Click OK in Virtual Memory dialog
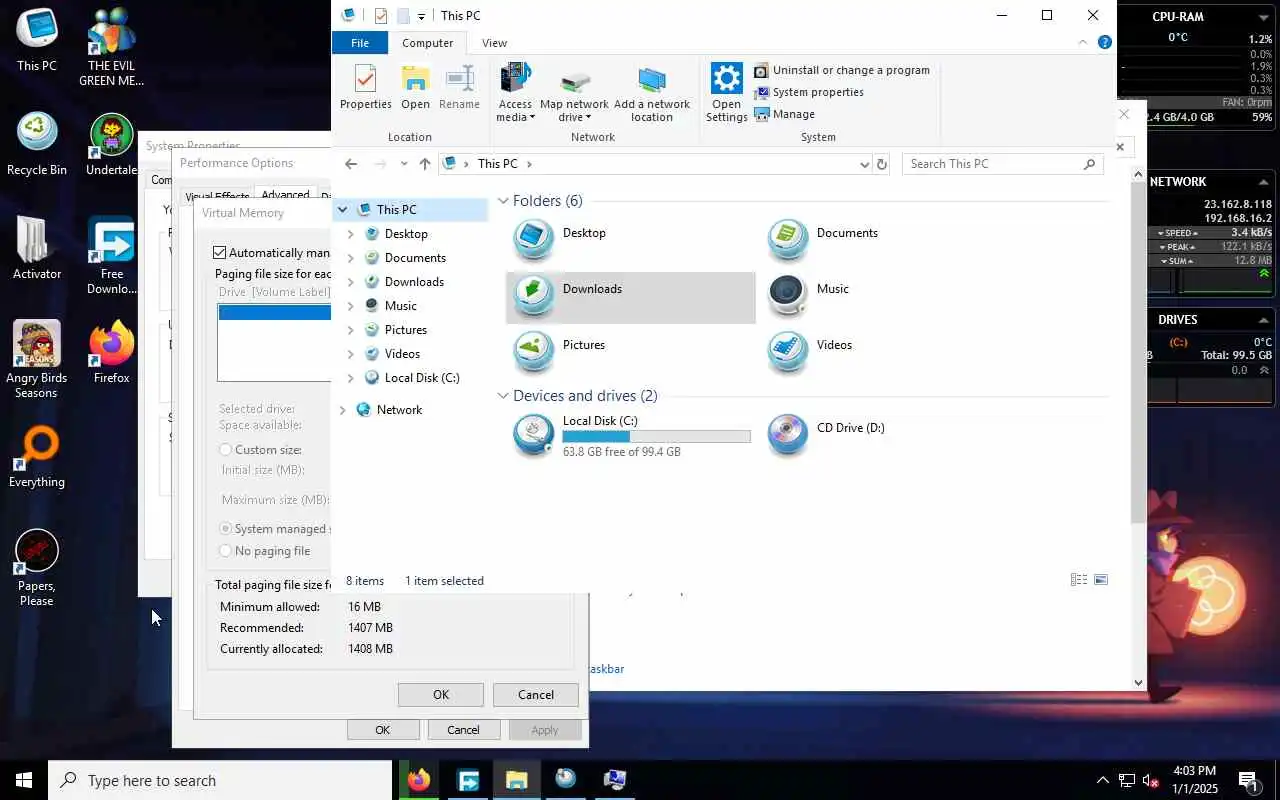This screenshot has width=1280, height=800. coord(441,695)
